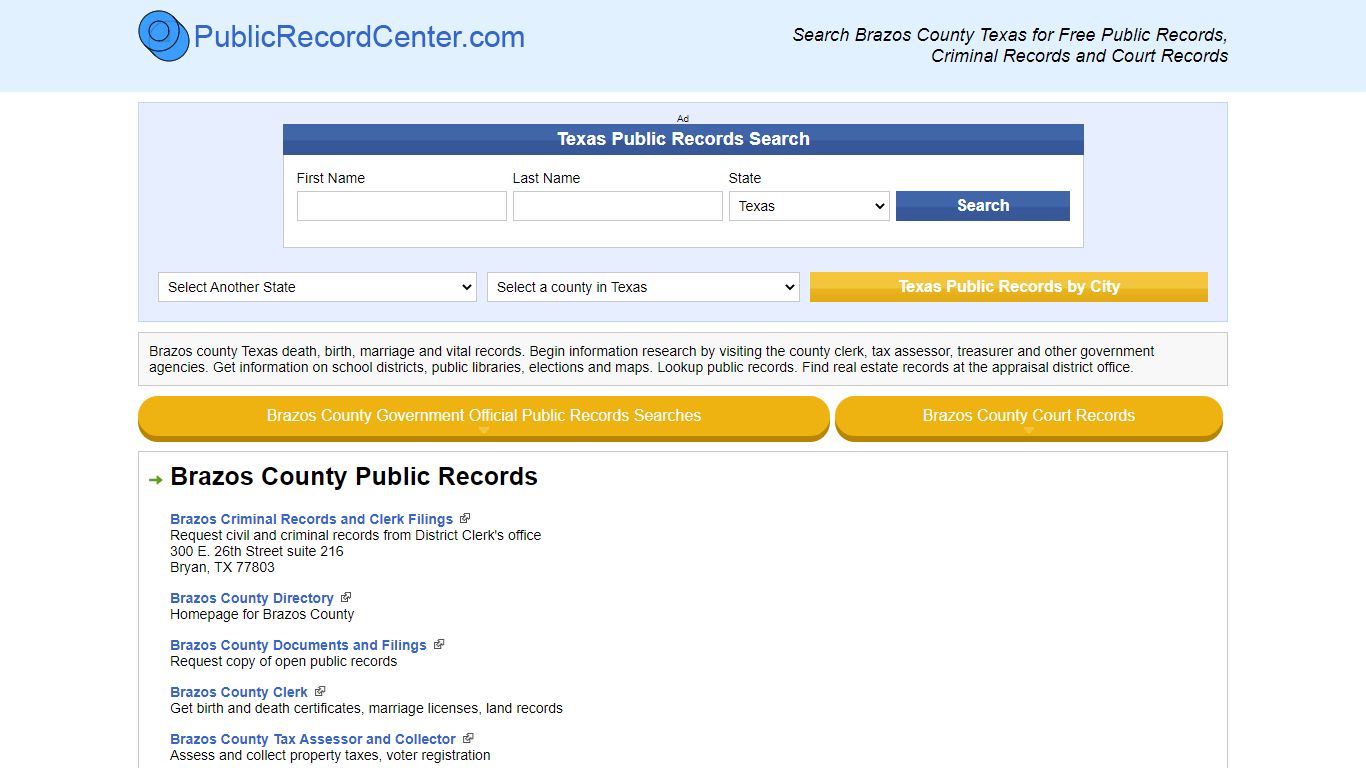Click the PublicRecordCenter.com logo icon

[x=164, y=36]
